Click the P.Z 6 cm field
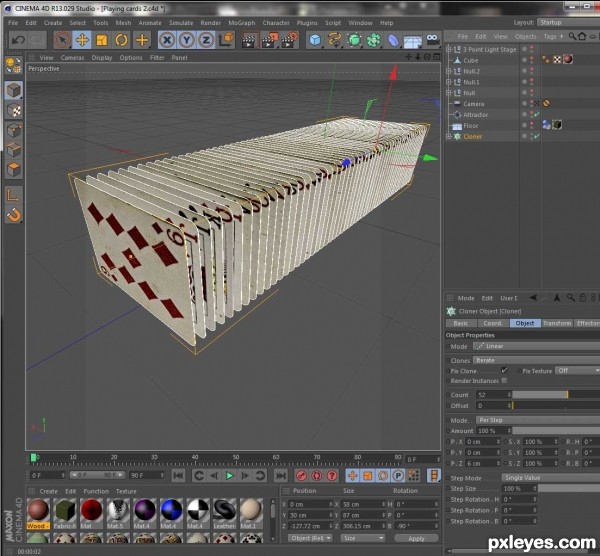 483,463
